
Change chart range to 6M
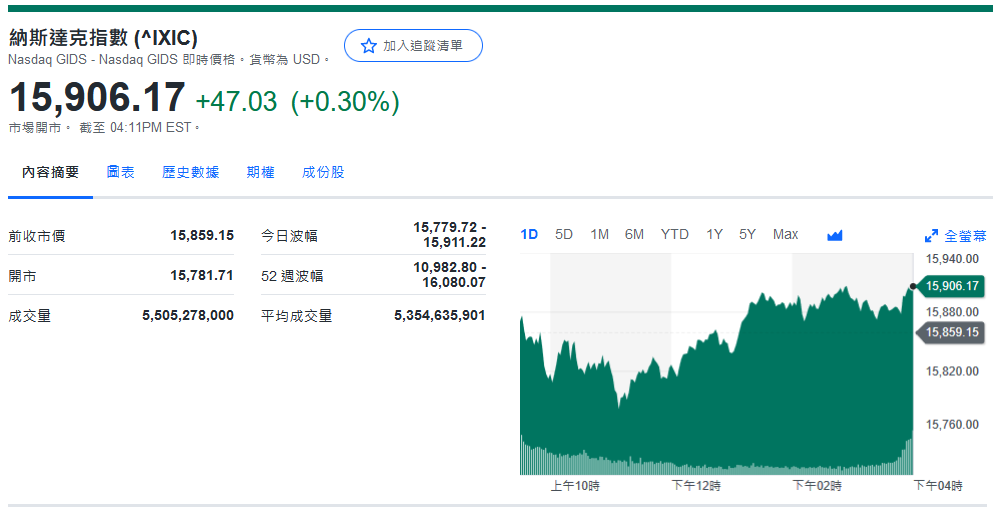click(634, 234)
